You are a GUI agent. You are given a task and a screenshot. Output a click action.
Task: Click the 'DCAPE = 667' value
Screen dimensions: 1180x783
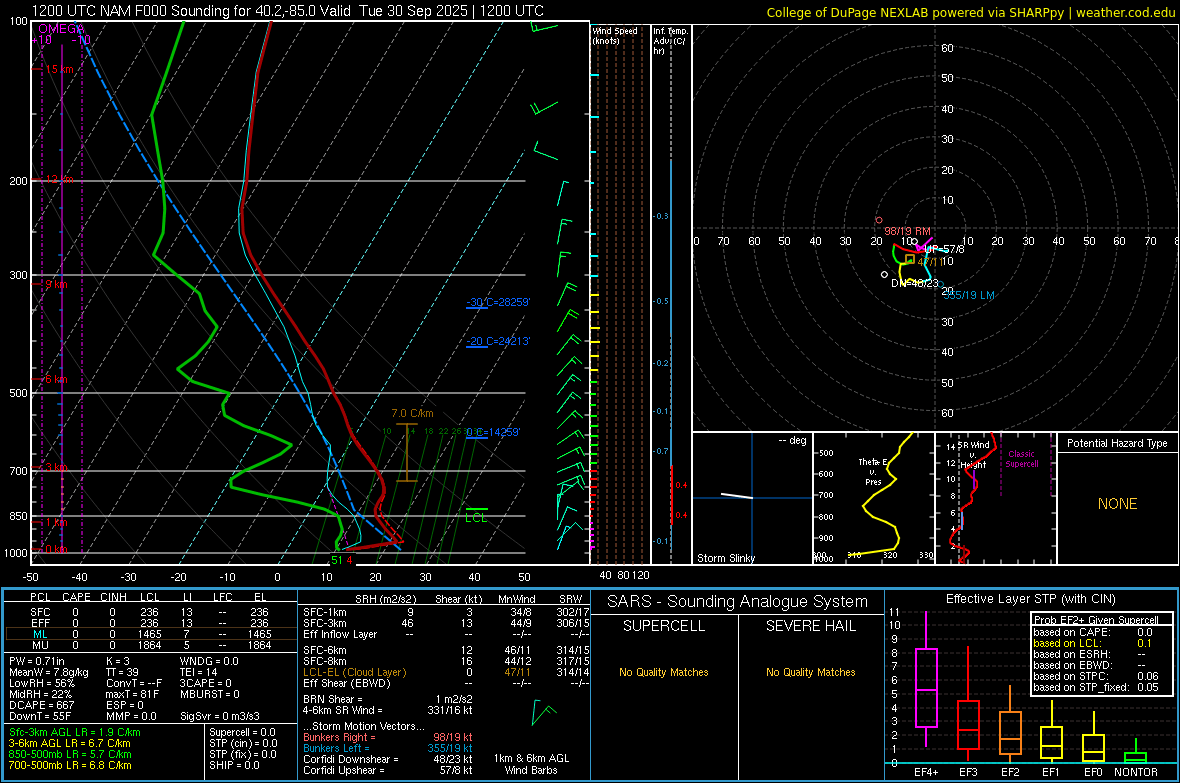41,705
